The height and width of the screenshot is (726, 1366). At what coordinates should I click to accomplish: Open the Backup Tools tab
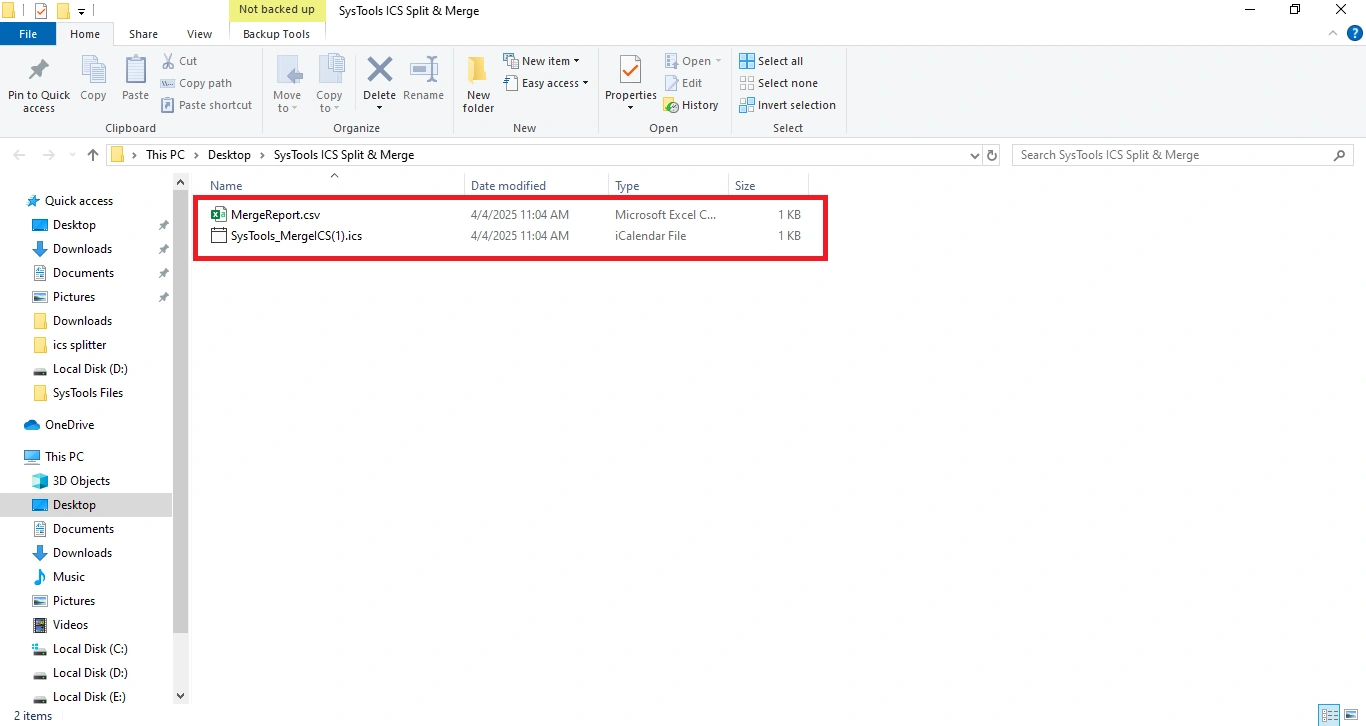point(276,34)
